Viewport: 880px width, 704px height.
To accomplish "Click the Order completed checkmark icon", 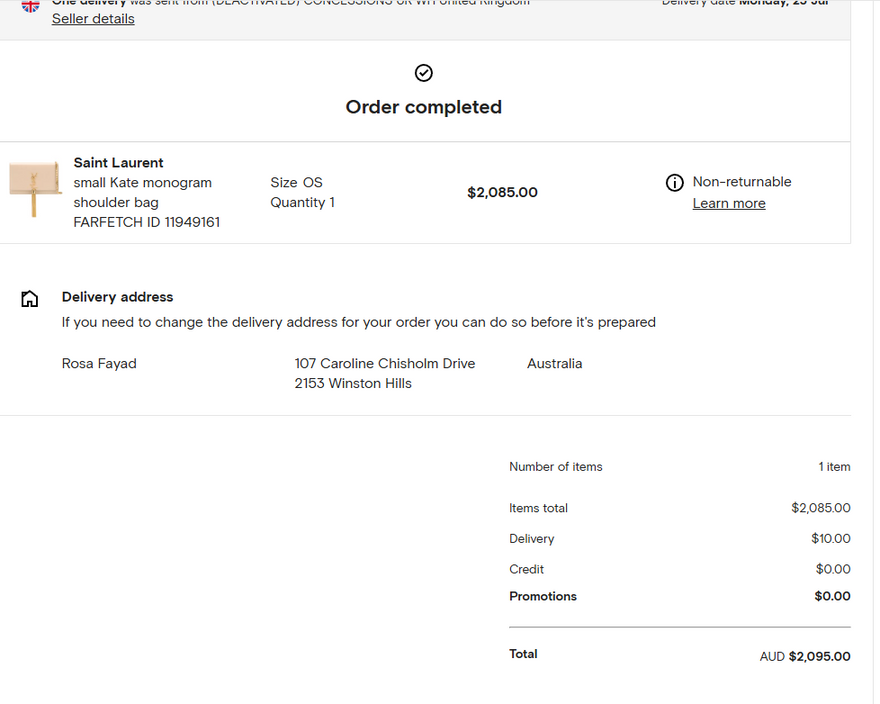I will point(424,73).
